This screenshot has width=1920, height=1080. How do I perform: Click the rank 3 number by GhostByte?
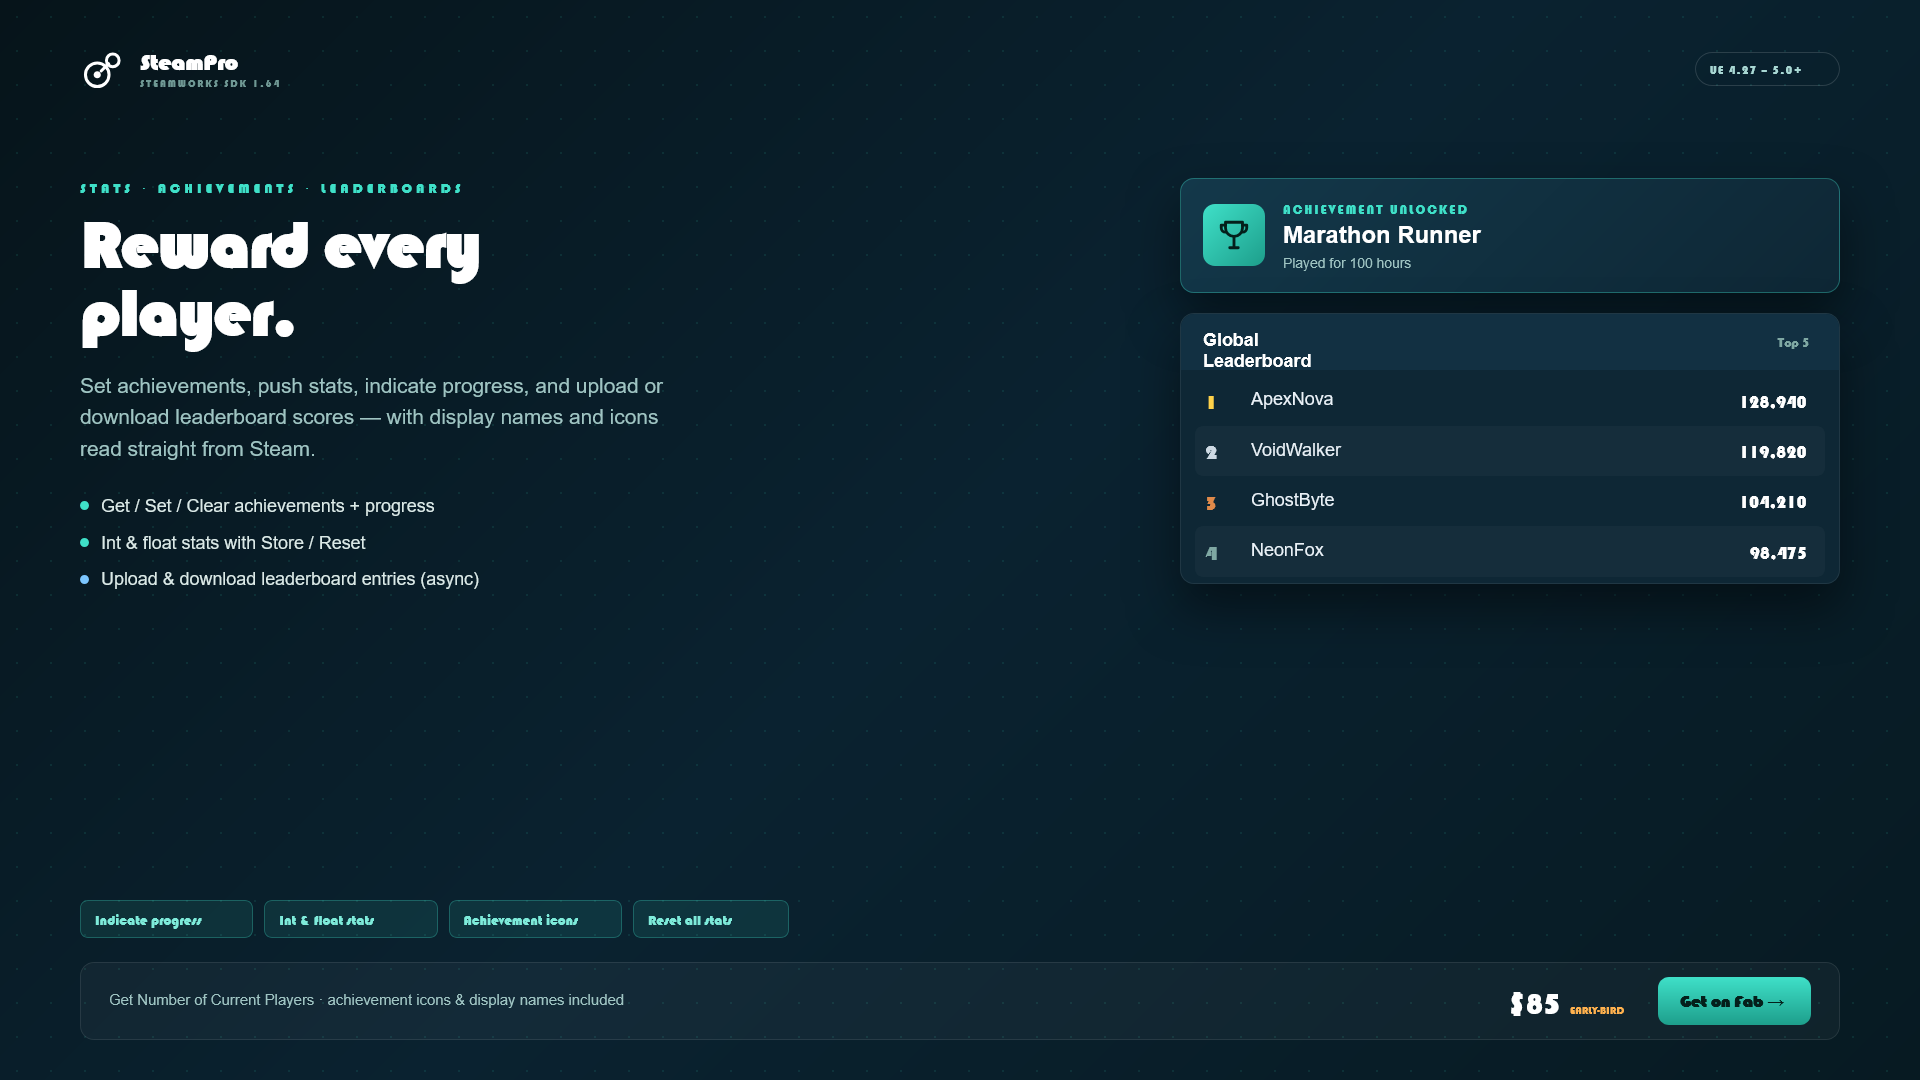1211,503
